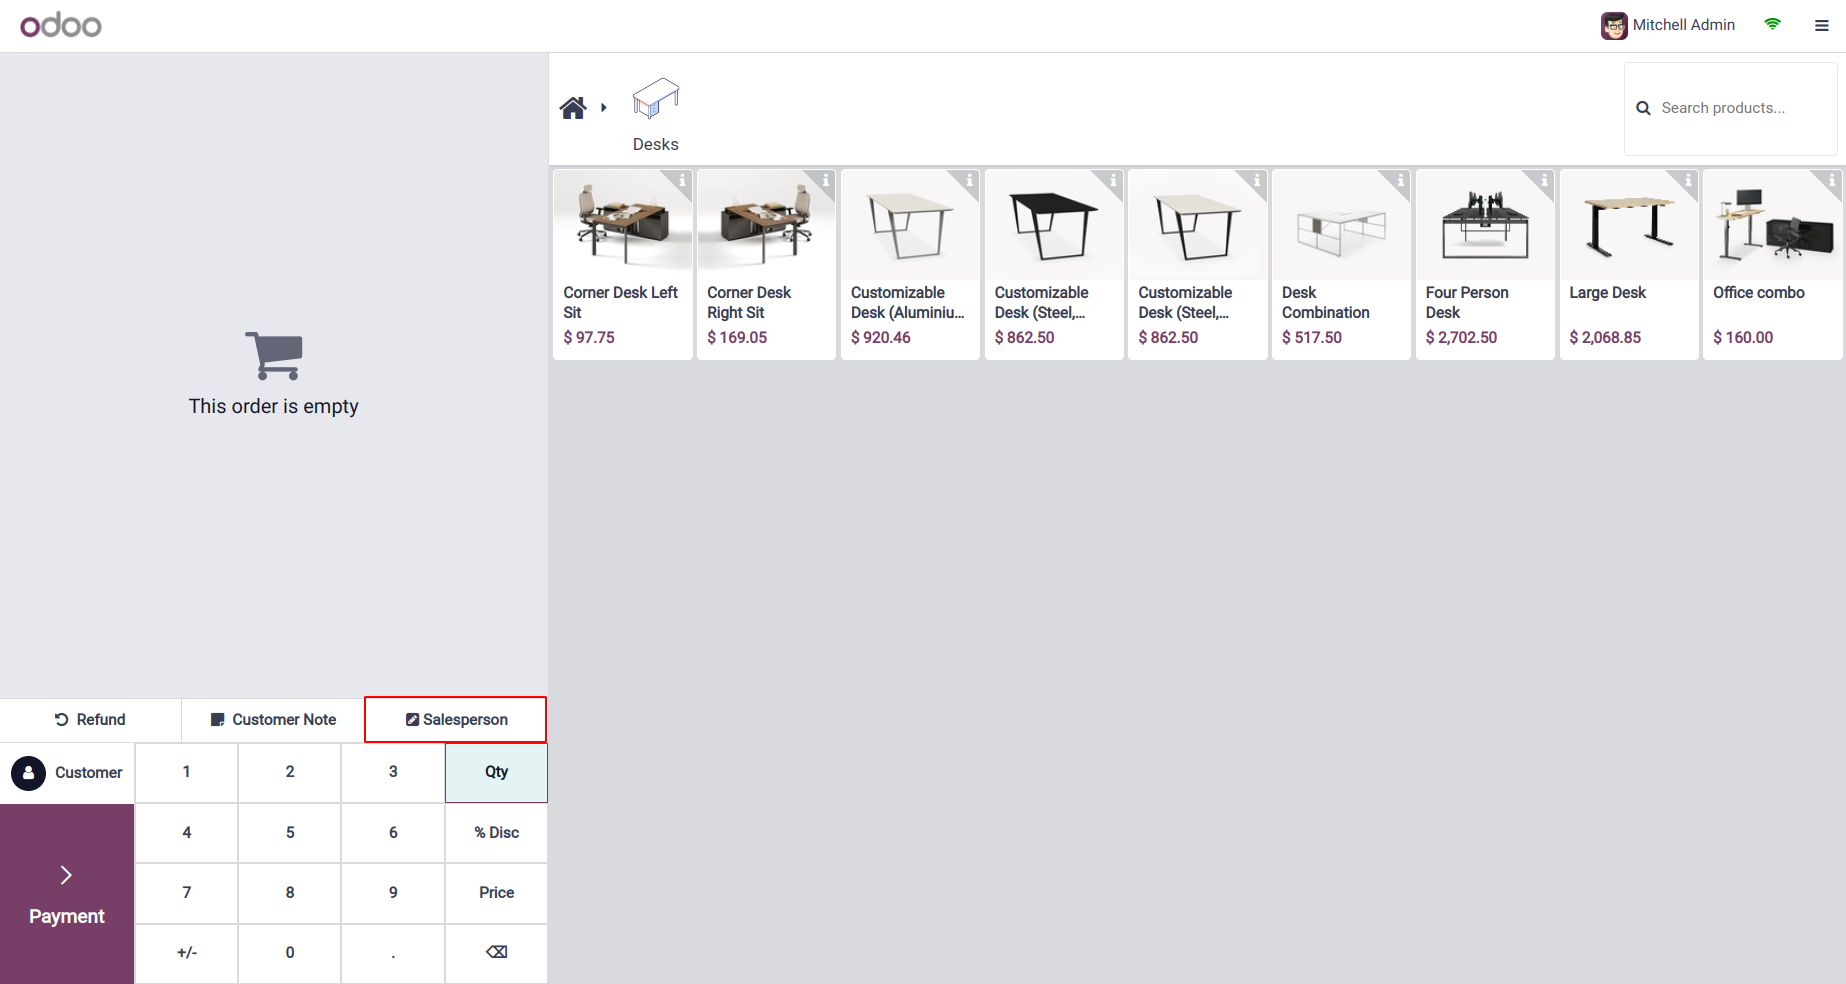Screen dimensions: 1846x984
Task: Choose a Salesperson for the order
Action: 456,720
